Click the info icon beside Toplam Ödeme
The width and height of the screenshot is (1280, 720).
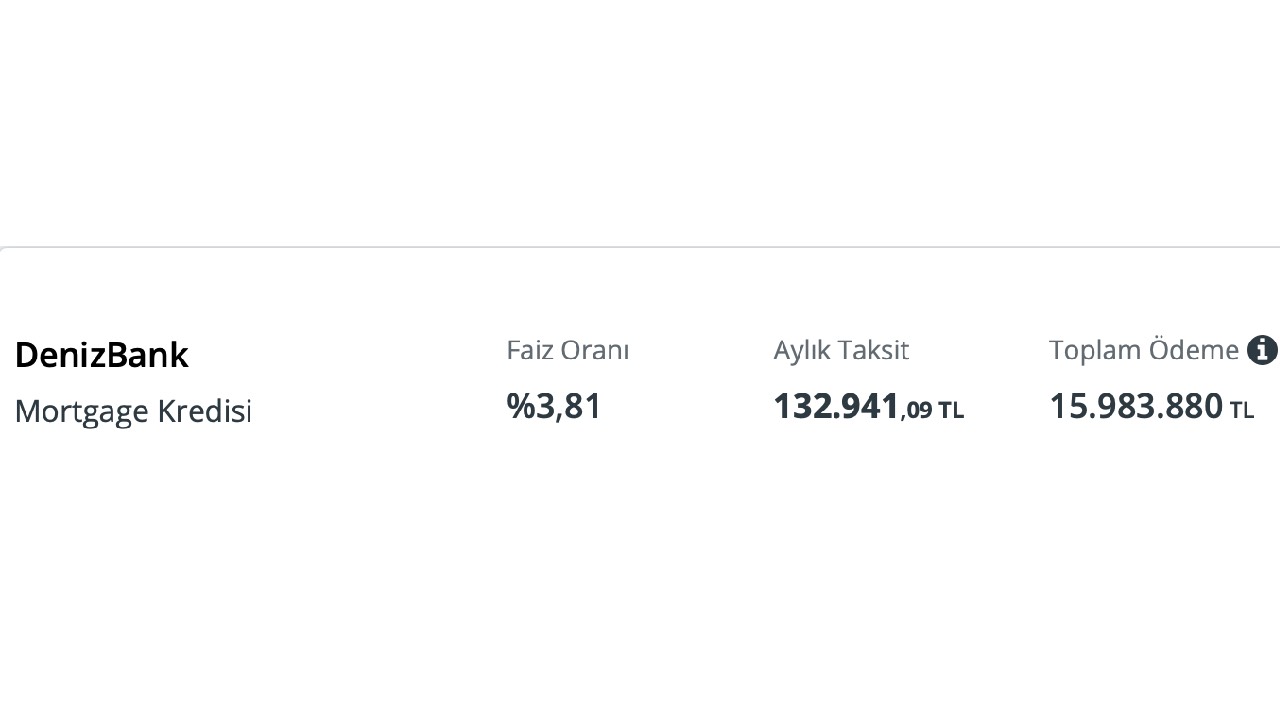1262,350
